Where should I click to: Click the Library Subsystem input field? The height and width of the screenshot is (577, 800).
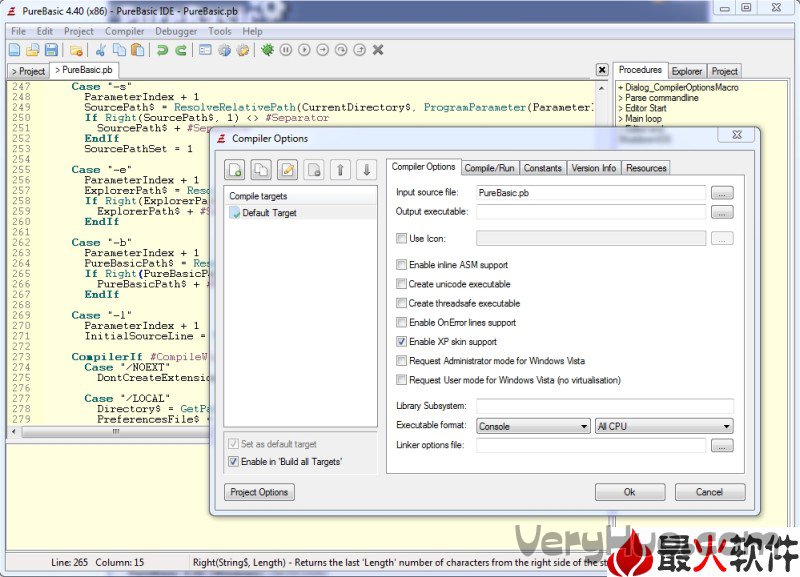(605, 406)
